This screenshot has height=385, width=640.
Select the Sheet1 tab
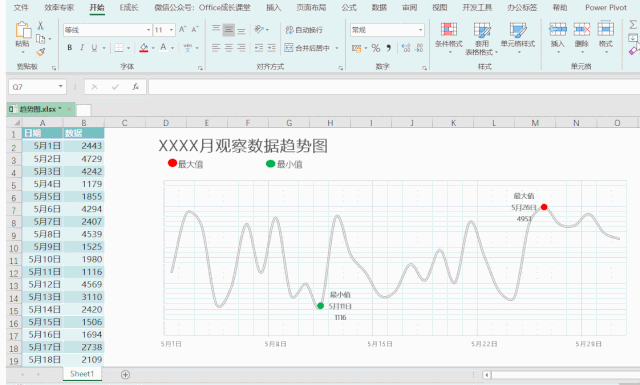coord(82,374)
